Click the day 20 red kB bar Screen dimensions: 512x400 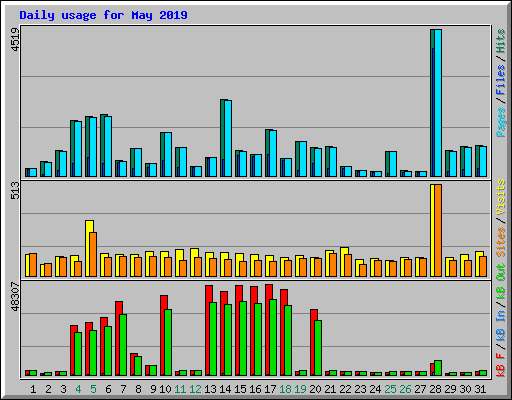[314, 343]
